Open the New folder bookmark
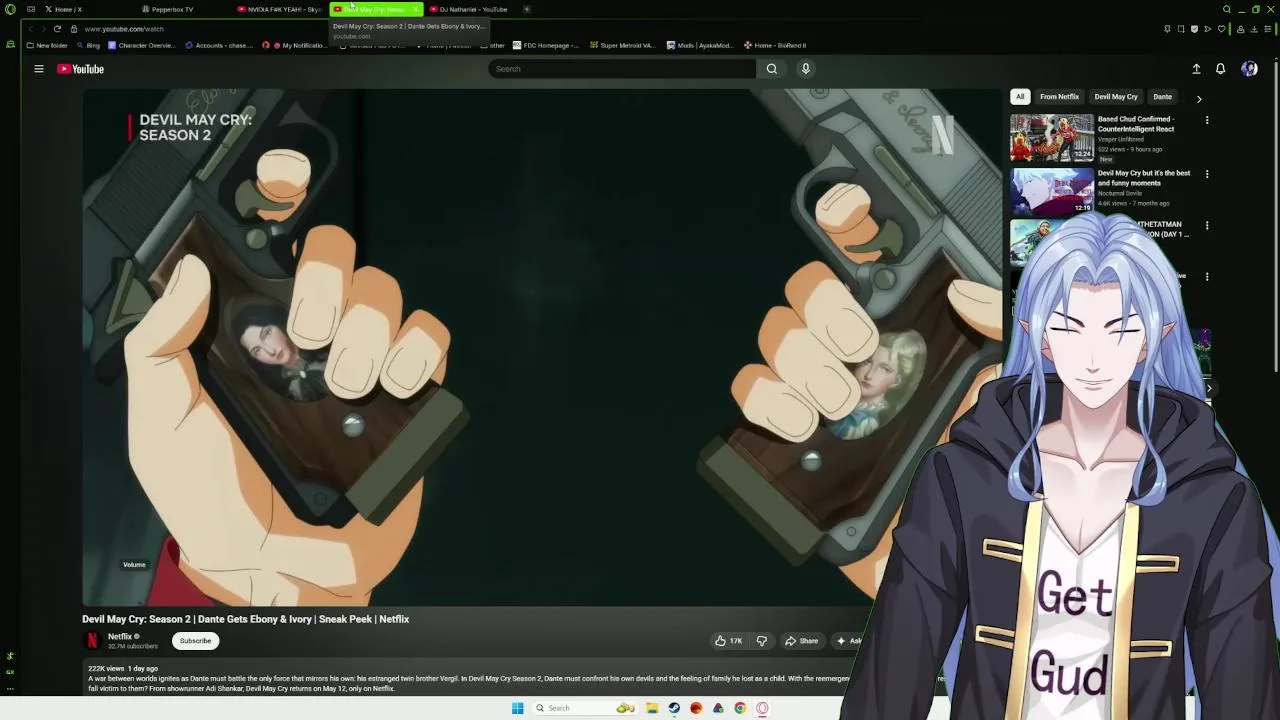The width and height of the screenshot is (1280, 720). 47,45
